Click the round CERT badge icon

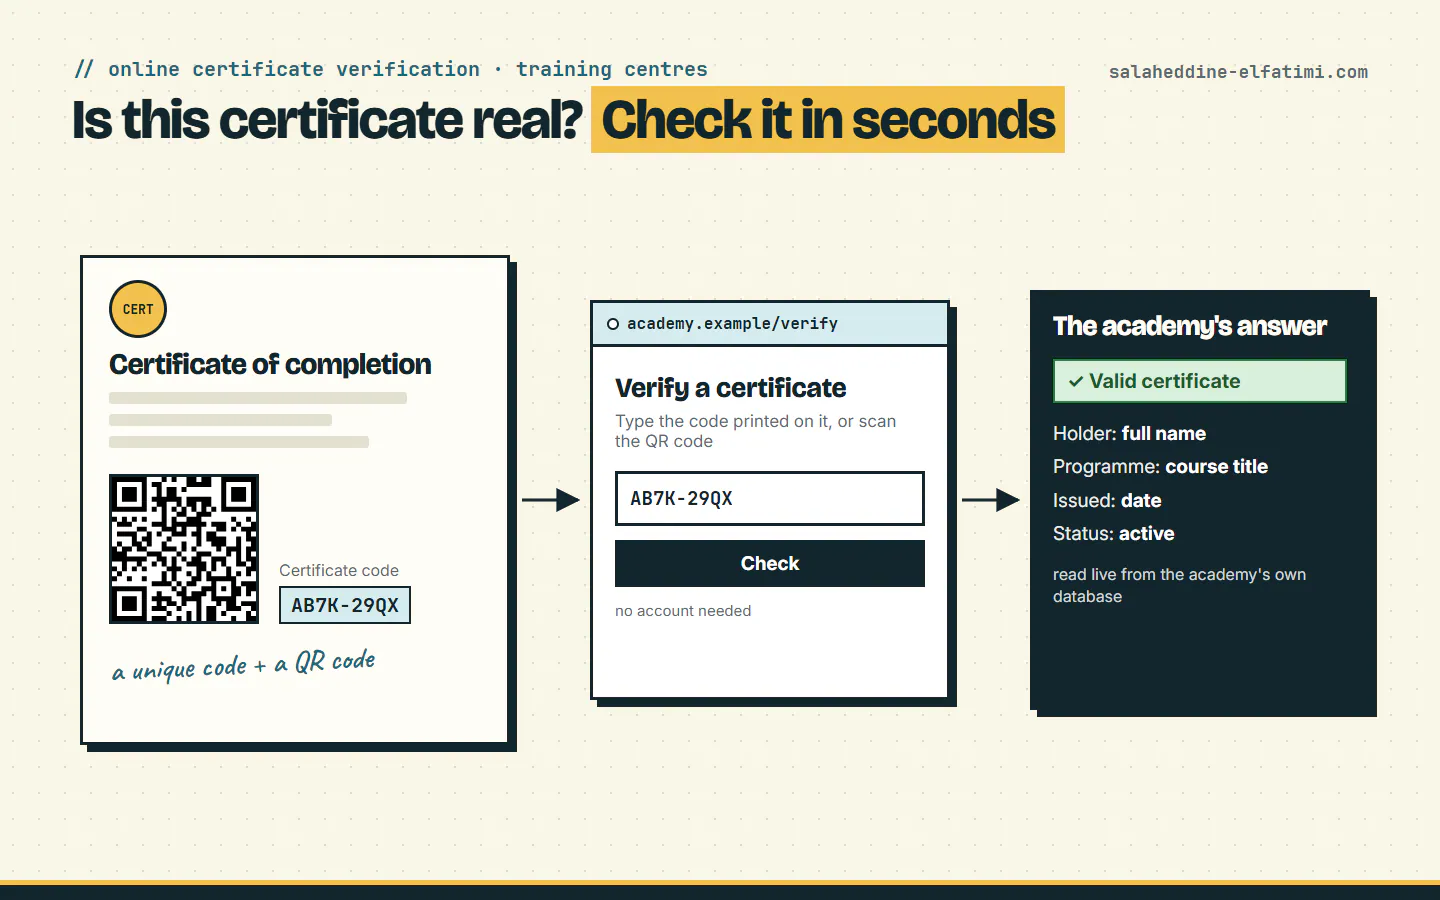[x=138, y=309]
